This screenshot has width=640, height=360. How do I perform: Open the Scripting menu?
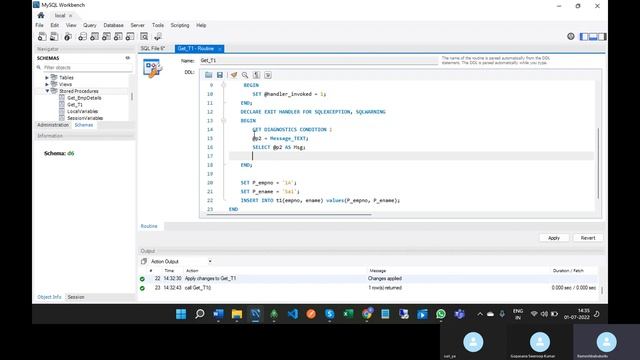[x=180, y=25]
